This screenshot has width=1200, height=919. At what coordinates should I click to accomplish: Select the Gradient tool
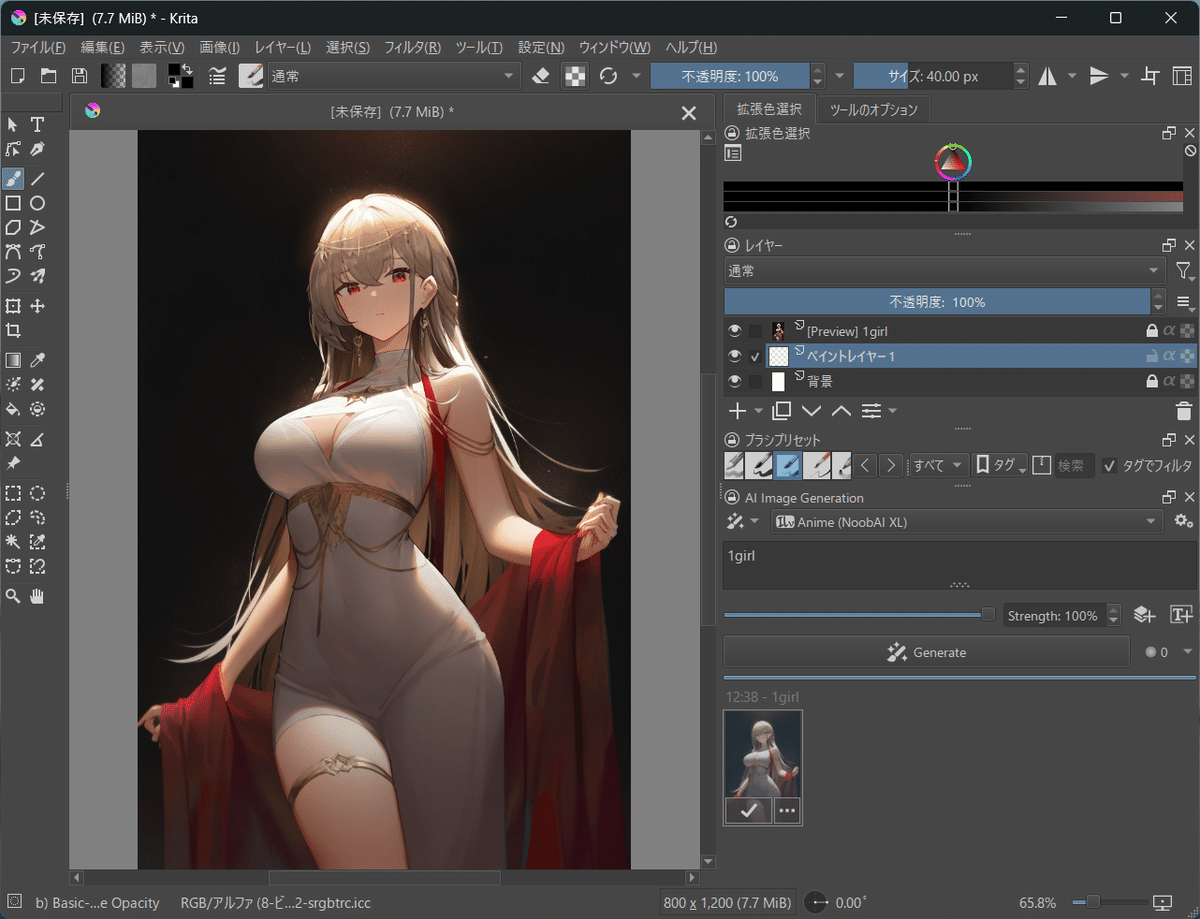click(x=13, y=359)
